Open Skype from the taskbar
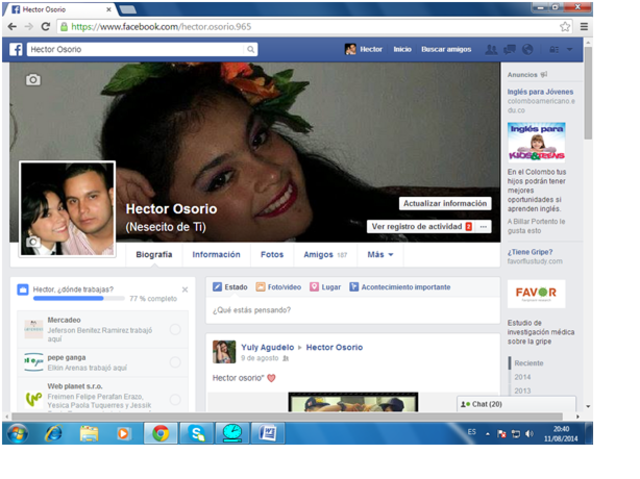Viewport: 640px width, 479px height. click(x=196, y=433)
